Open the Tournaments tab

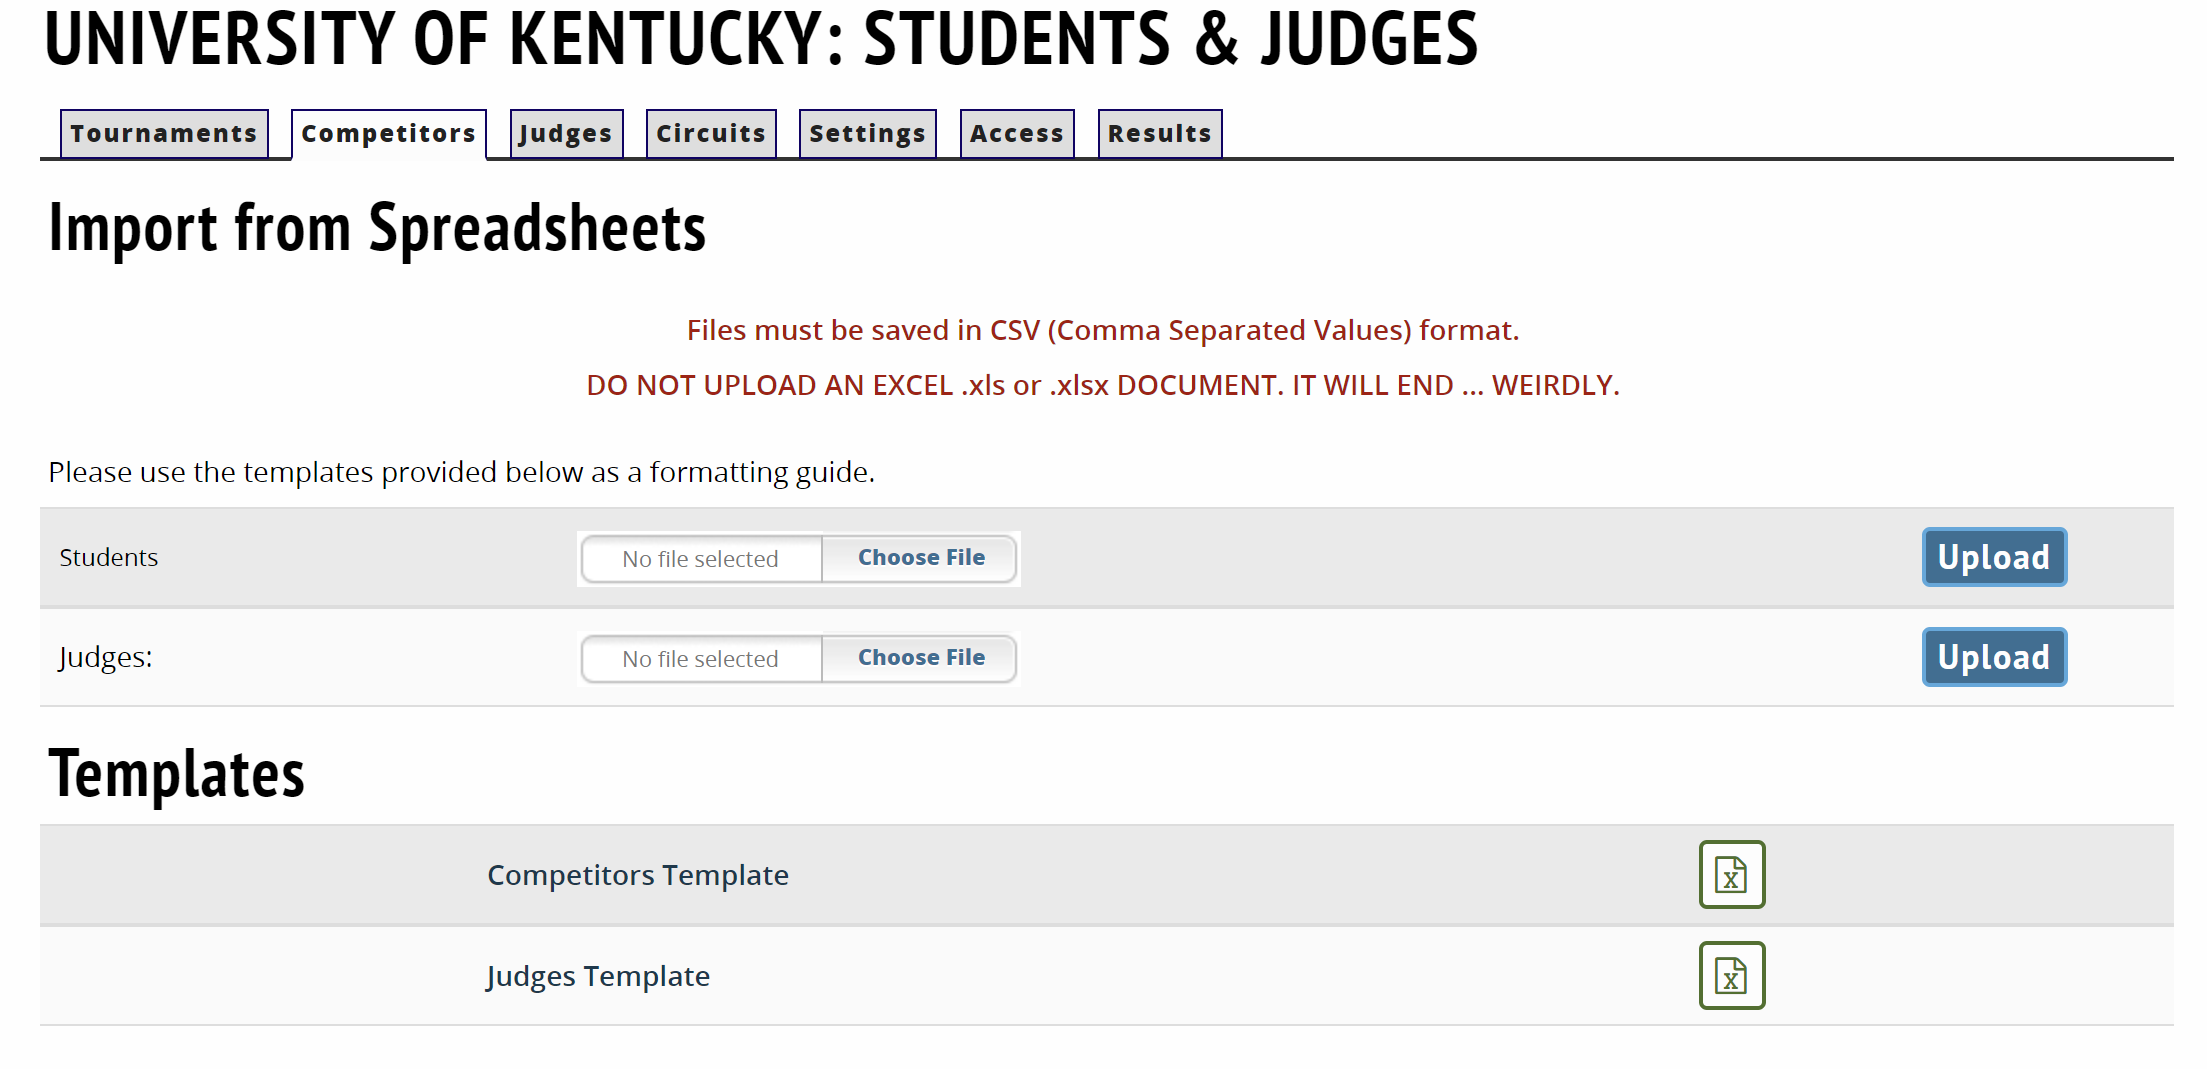(164, 134)
